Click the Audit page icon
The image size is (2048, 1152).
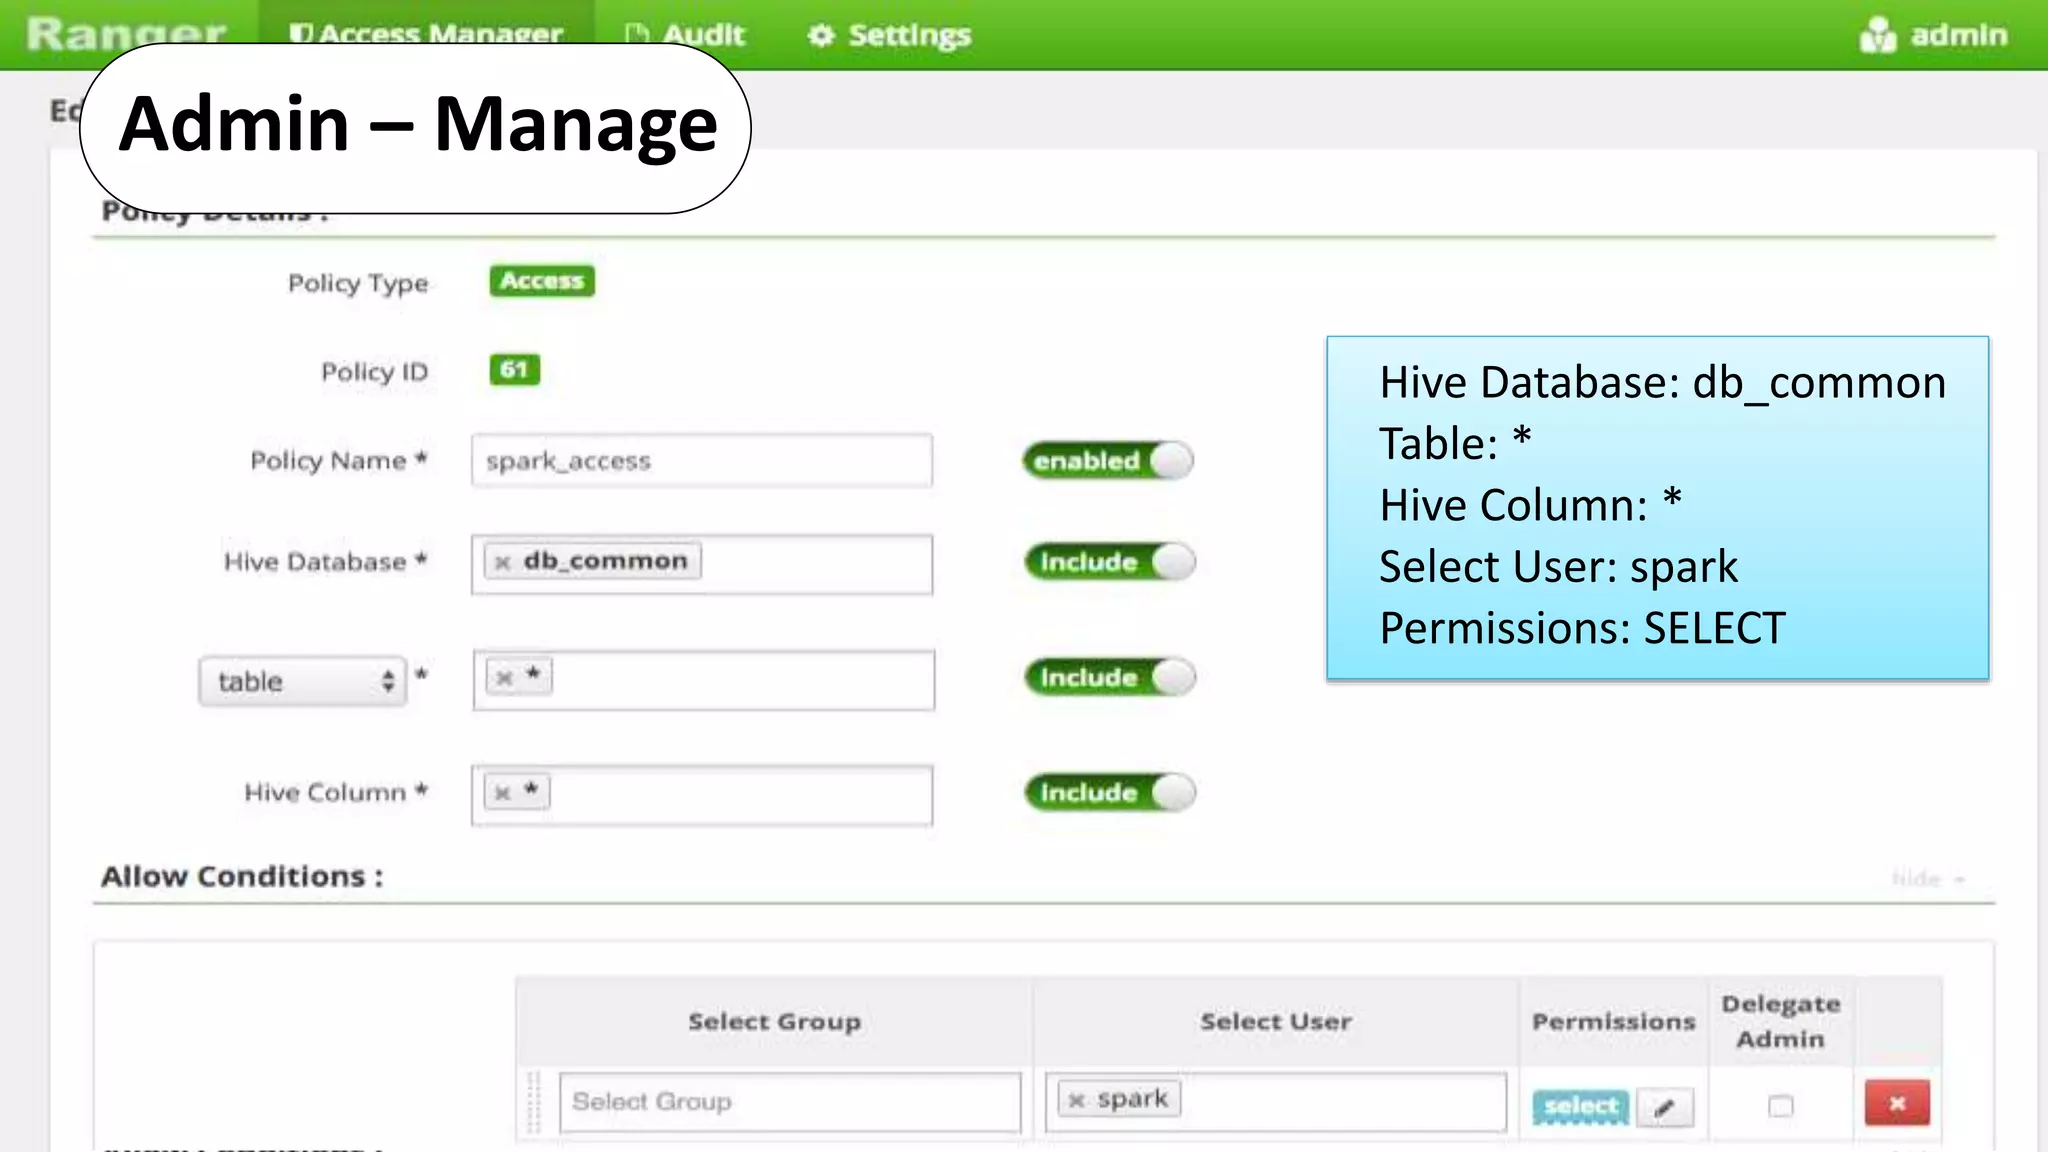[636, 36]
